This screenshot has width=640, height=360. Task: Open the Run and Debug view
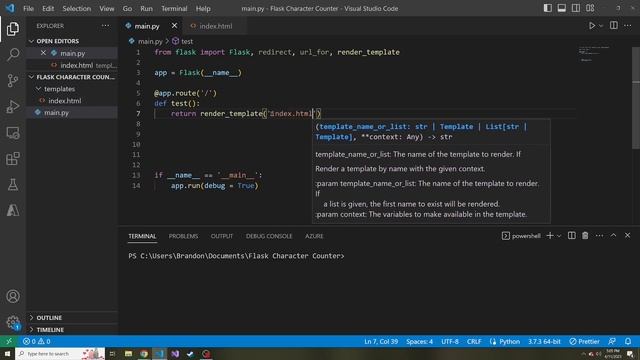pyautogui.click(x=13, y=107)
